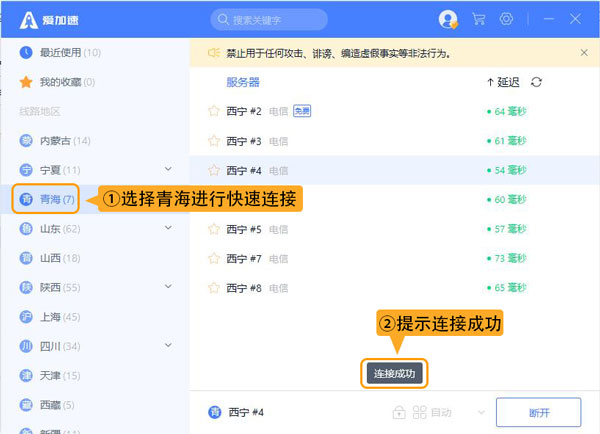Viewport: 600px width, 434px height.
Task: Favorite 西宁 #8 with star
Action: click(214, 287)
